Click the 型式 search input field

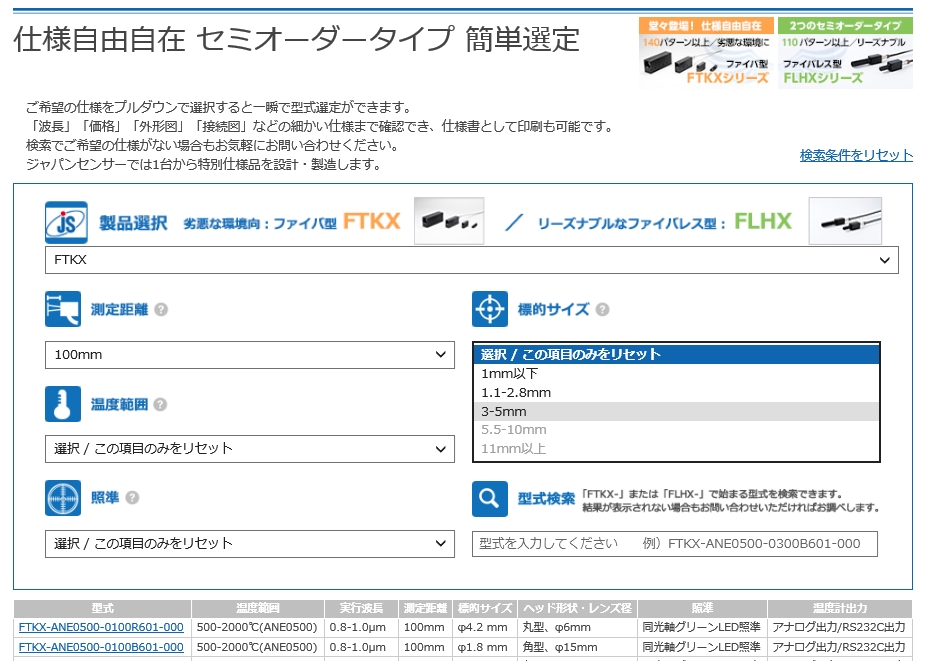pyautogui.click(x=674, y=544)
